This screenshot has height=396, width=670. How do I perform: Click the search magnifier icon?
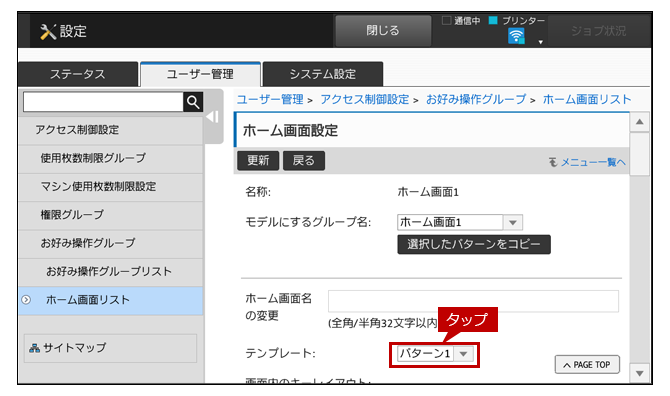pos(193,102)
